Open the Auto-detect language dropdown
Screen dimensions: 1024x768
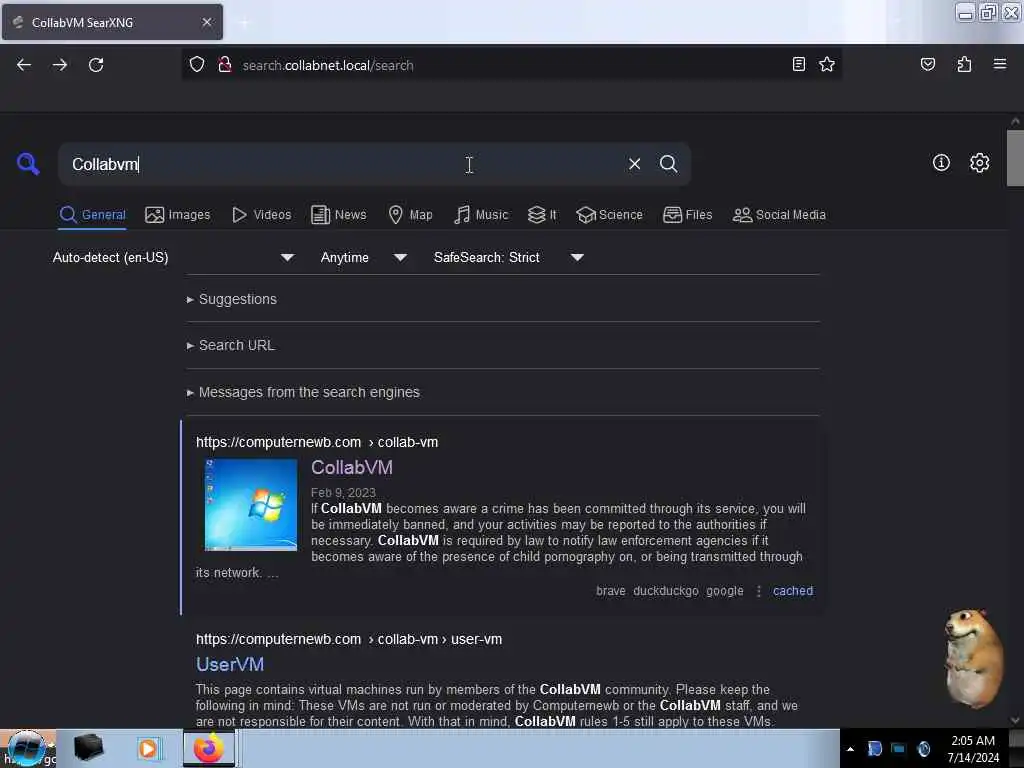[173, 257]
